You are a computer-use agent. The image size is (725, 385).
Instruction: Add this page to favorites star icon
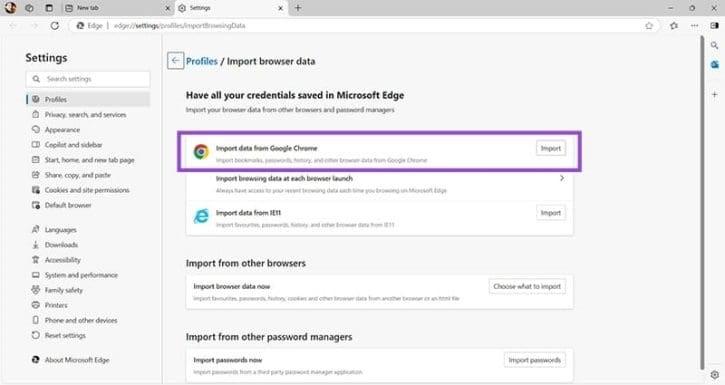point(649,25)
